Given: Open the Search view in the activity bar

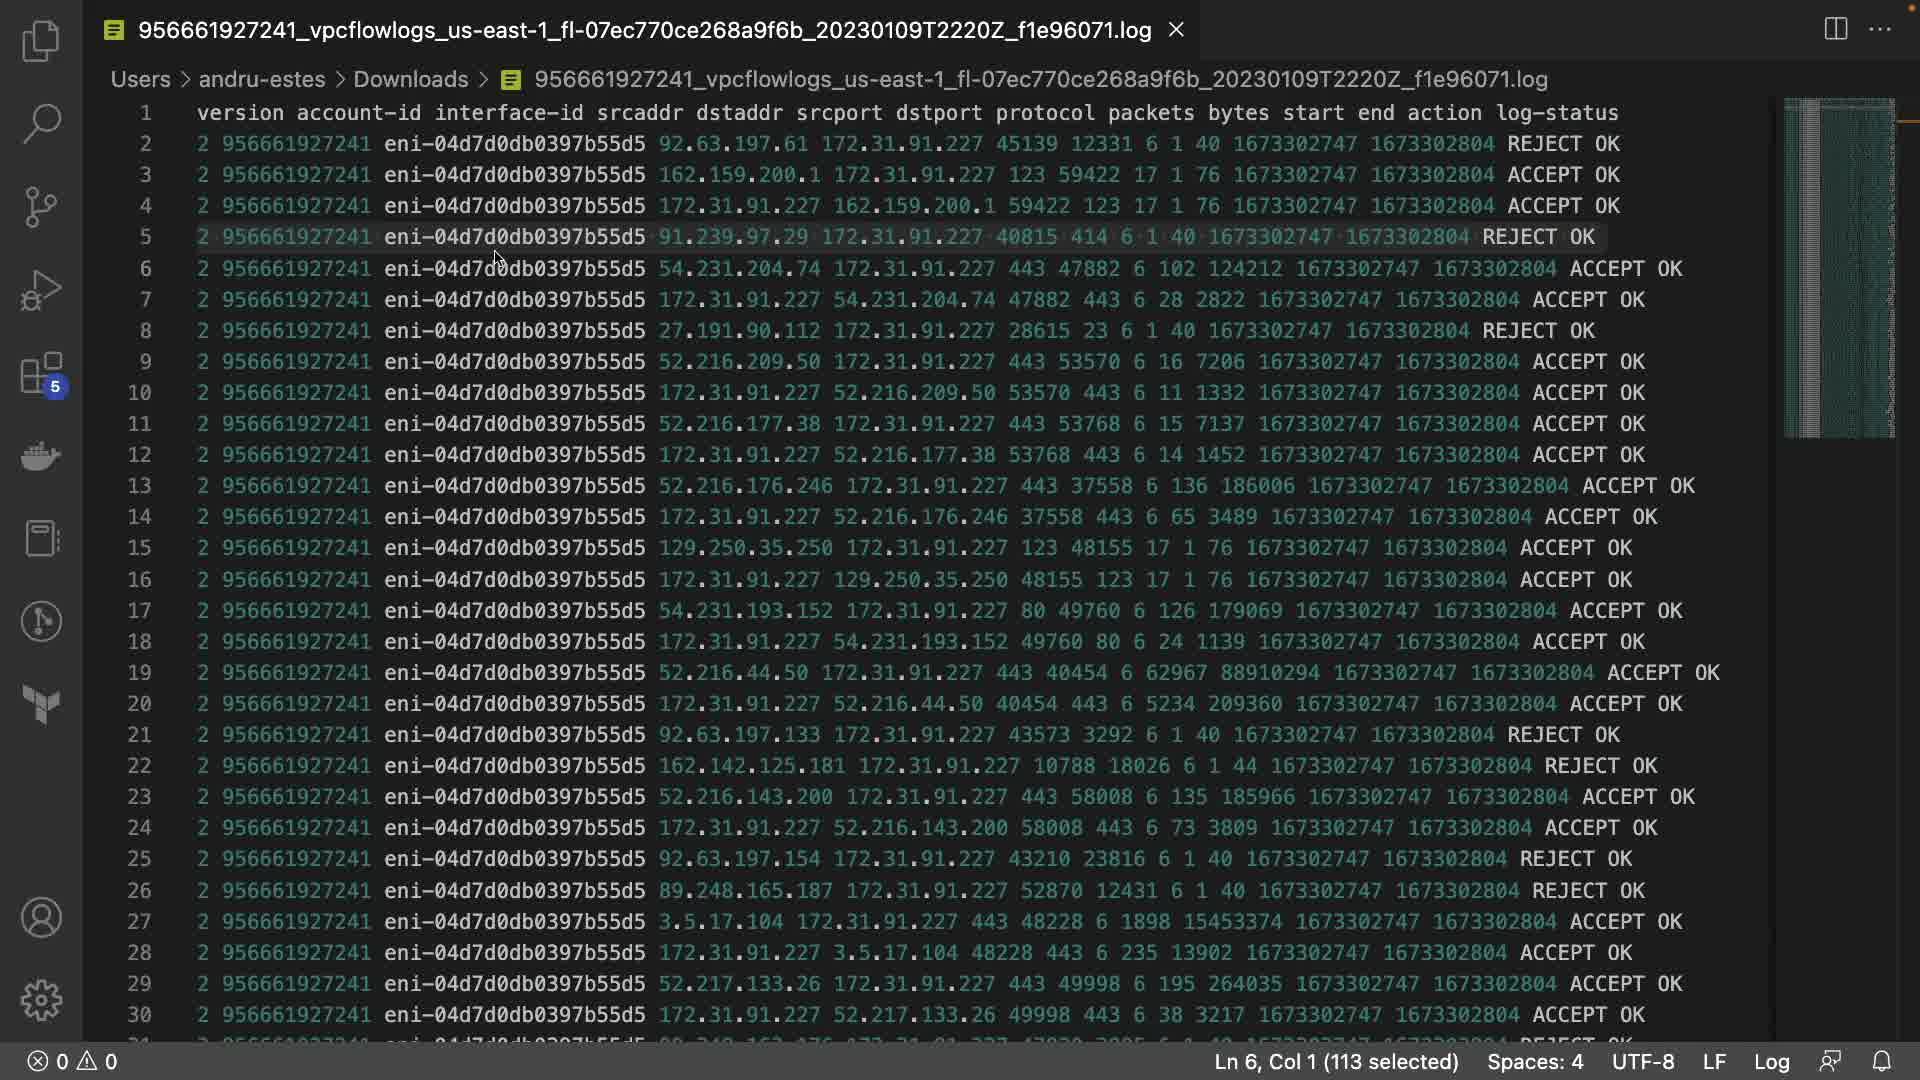Looking at the screenshot, I should (x=41, y=124).
